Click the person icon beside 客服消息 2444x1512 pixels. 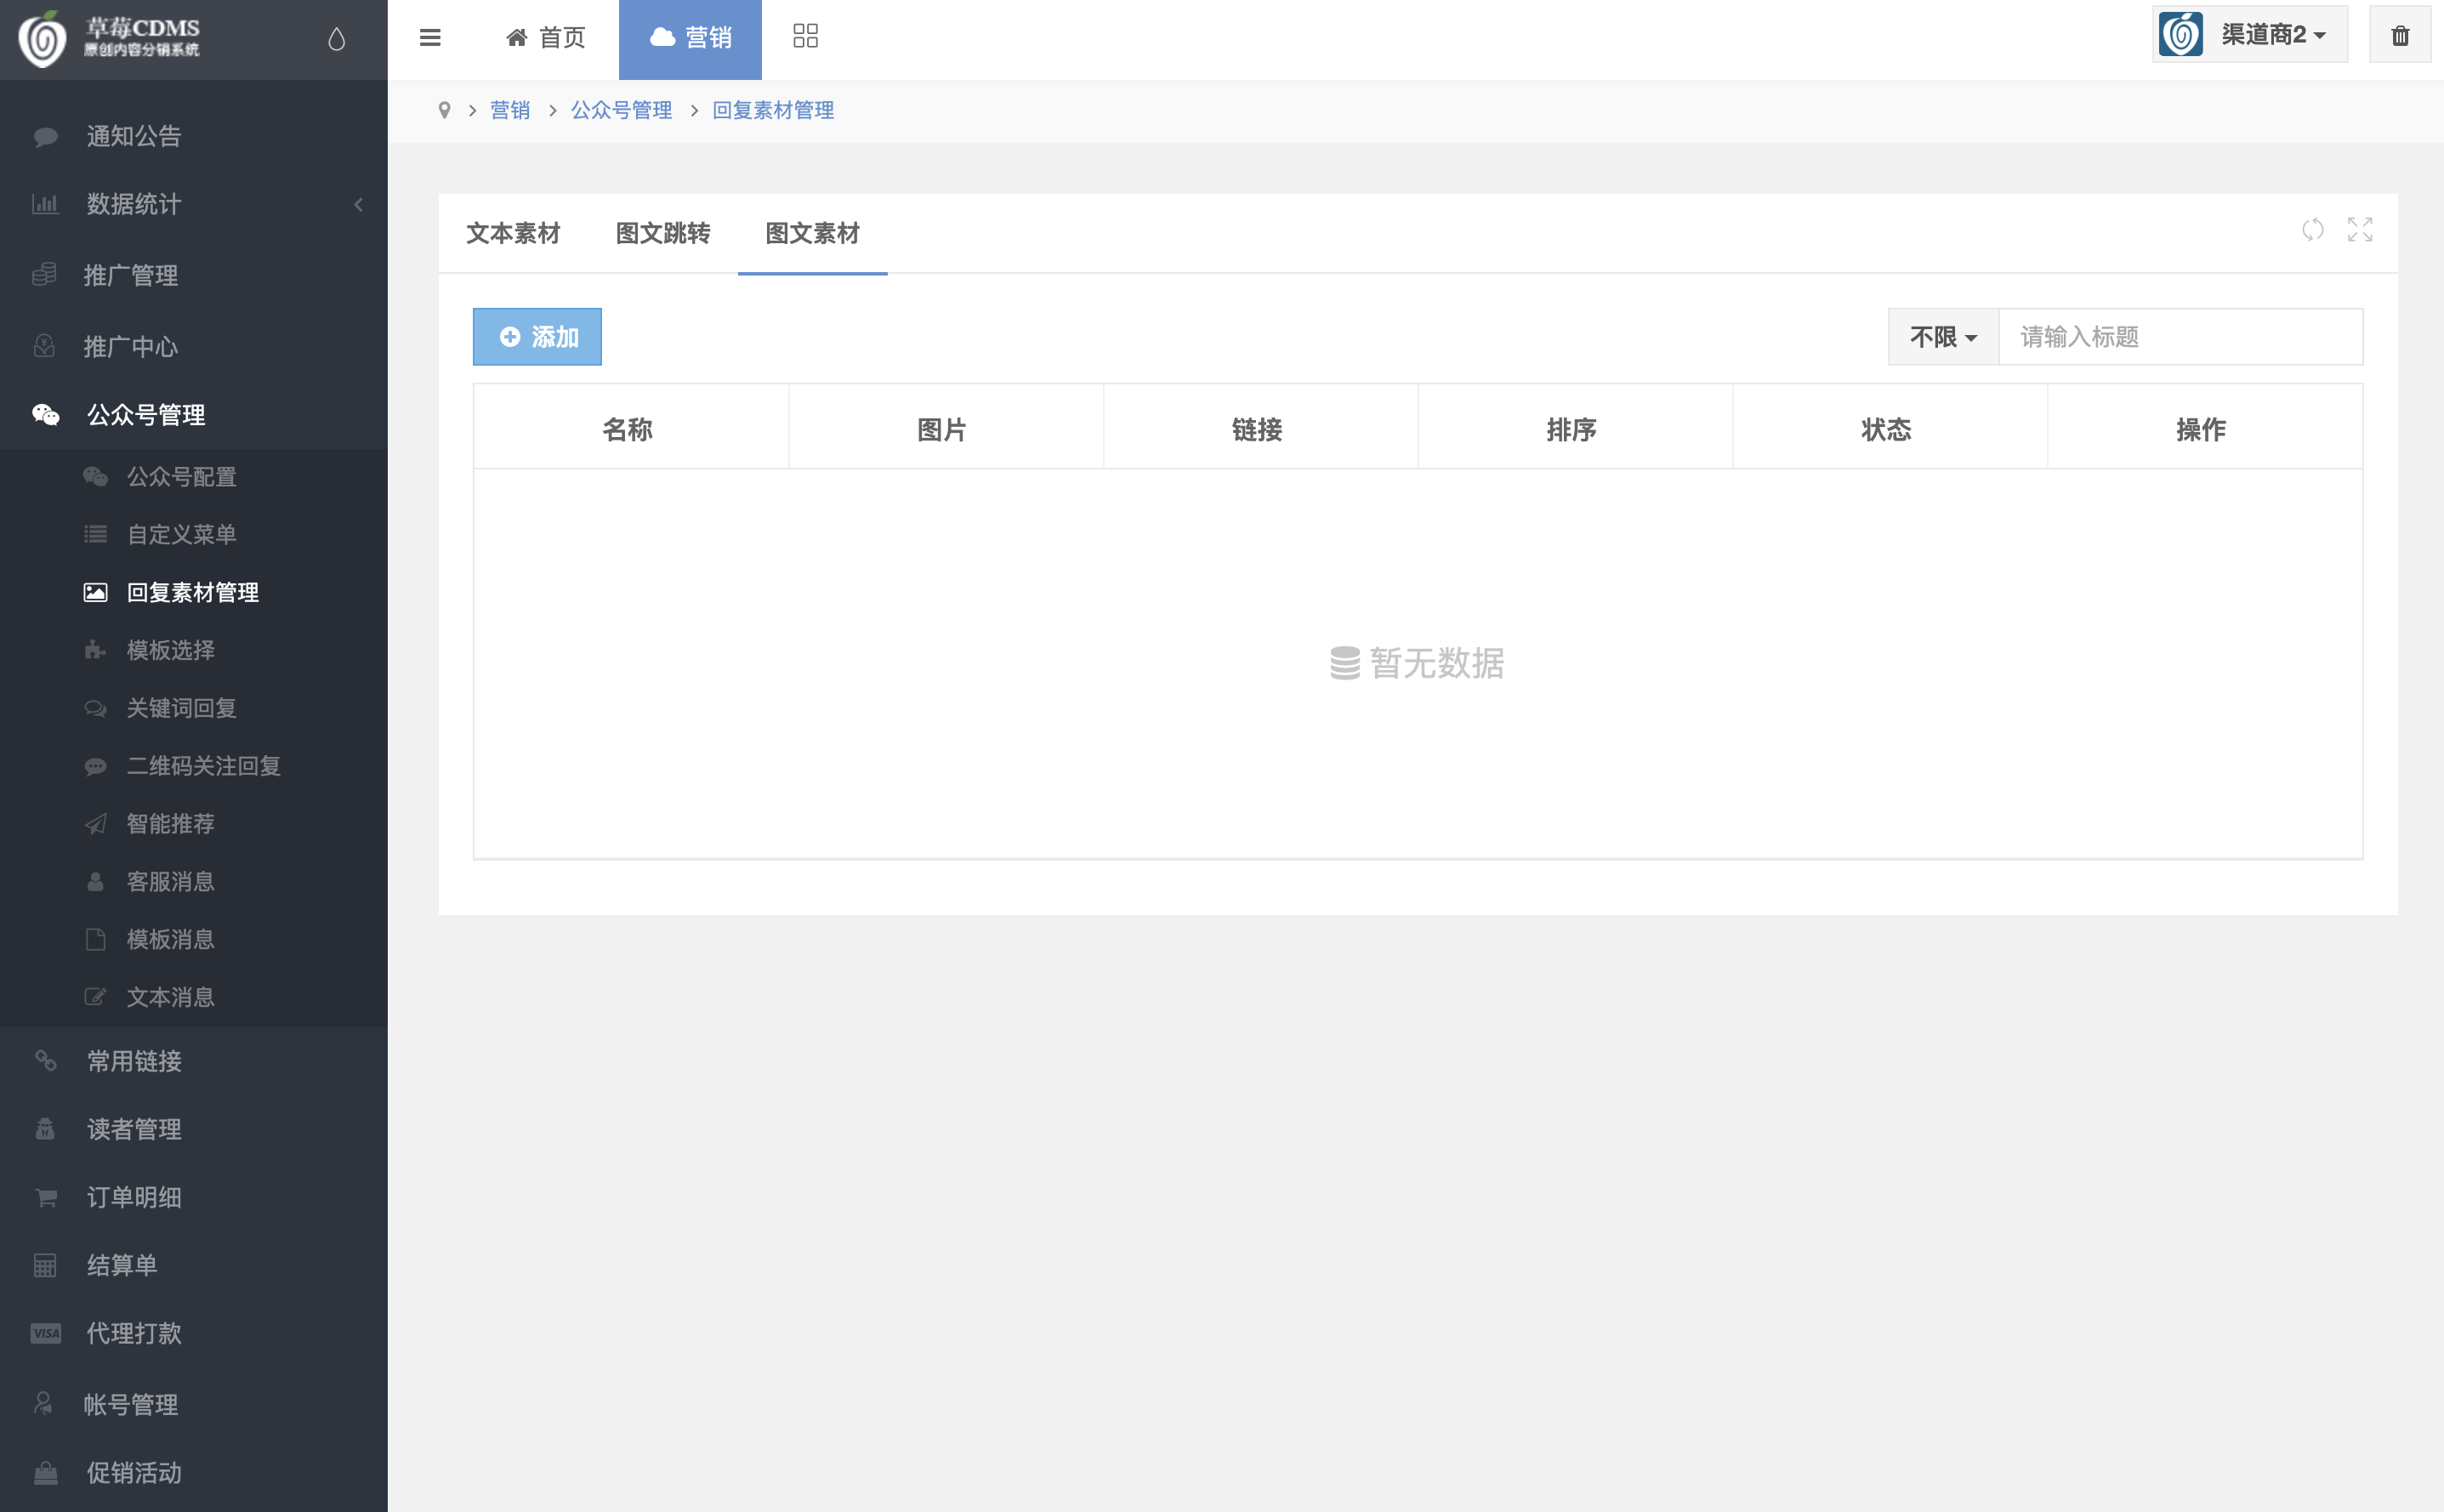point(95,881)
